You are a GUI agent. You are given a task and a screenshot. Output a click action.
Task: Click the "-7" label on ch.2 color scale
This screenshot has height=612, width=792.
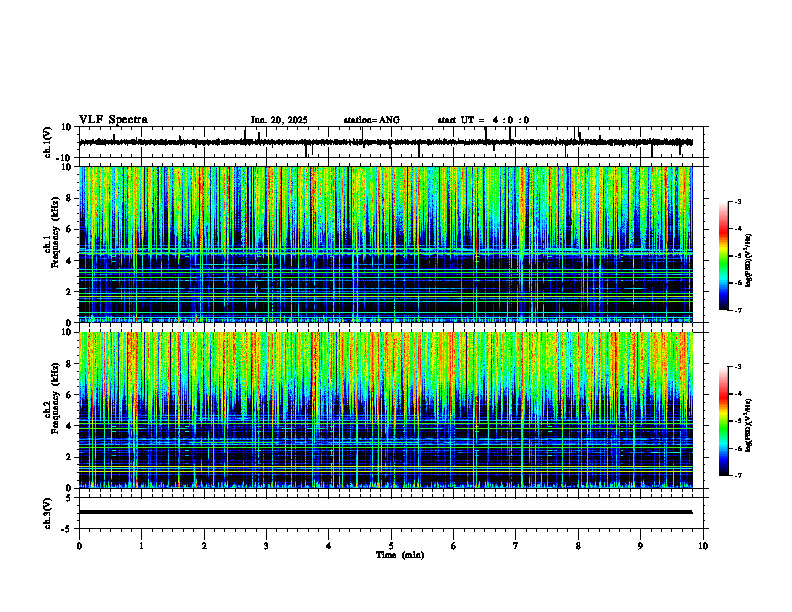[737, 475]
